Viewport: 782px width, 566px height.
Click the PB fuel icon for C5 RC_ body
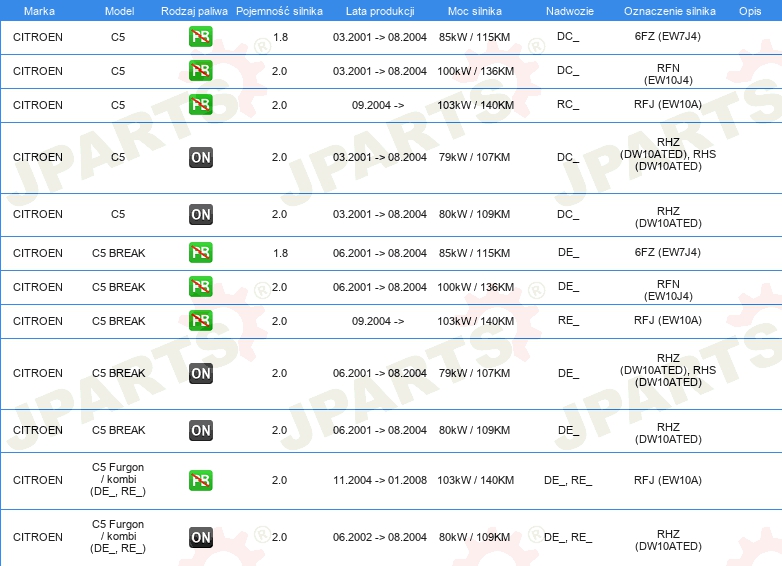[x=200, y=105]
